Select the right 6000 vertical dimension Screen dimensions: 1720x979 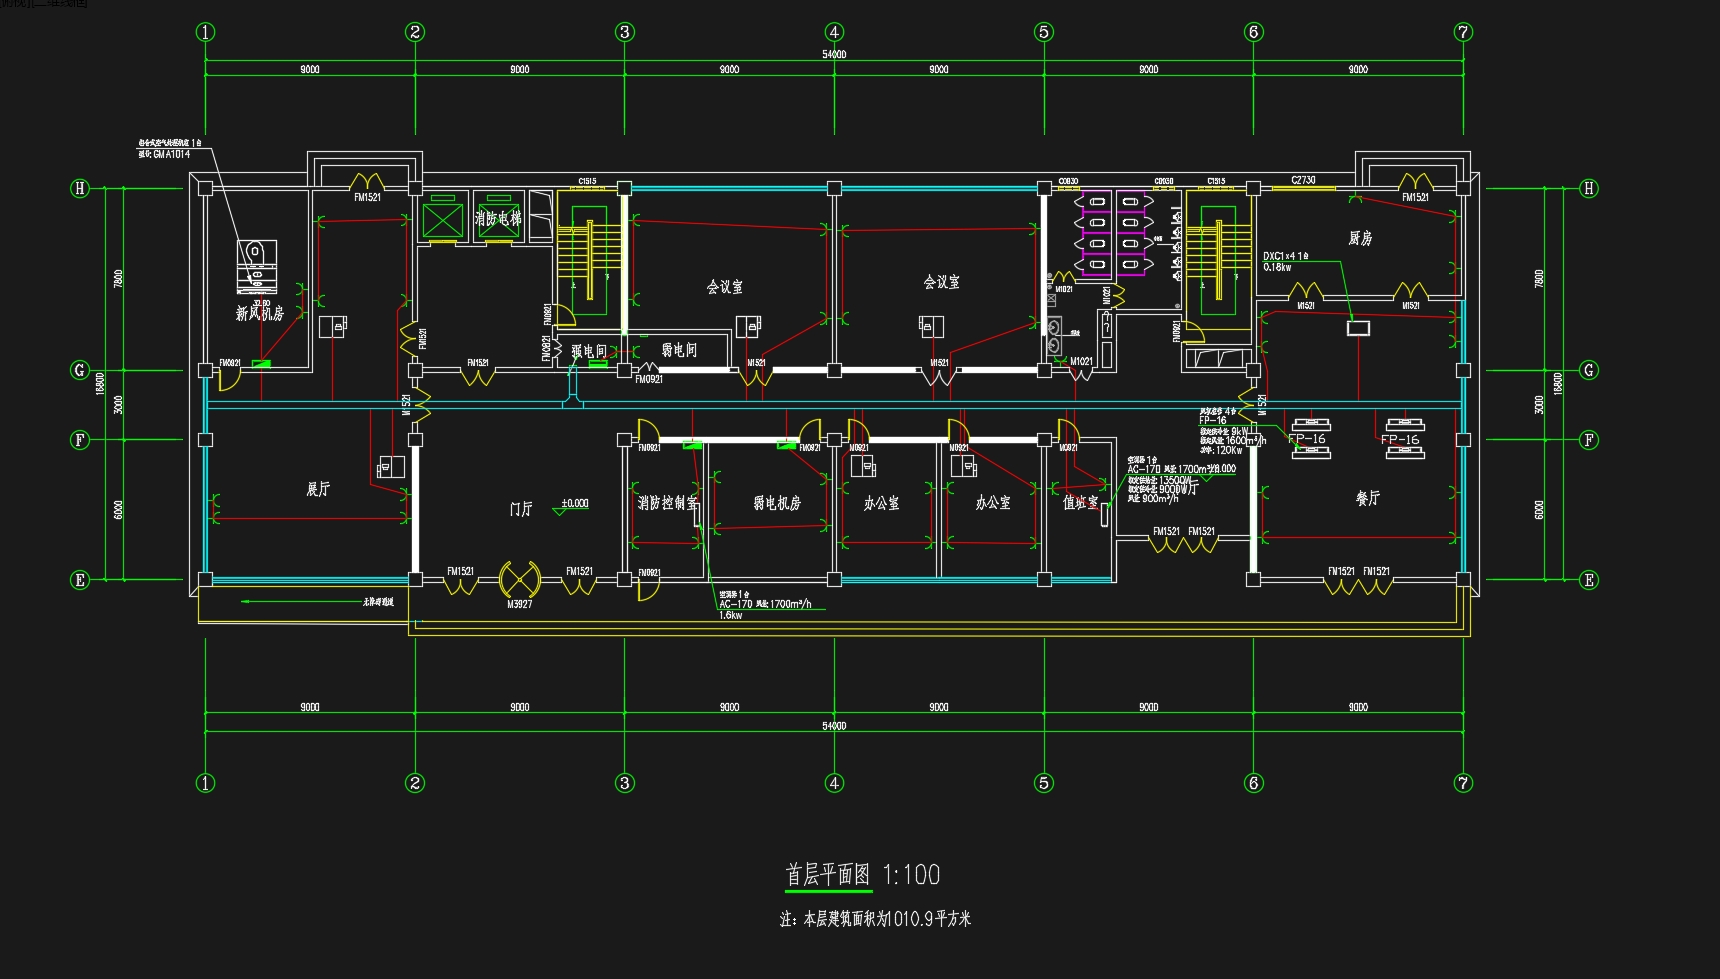point(1538,510)
